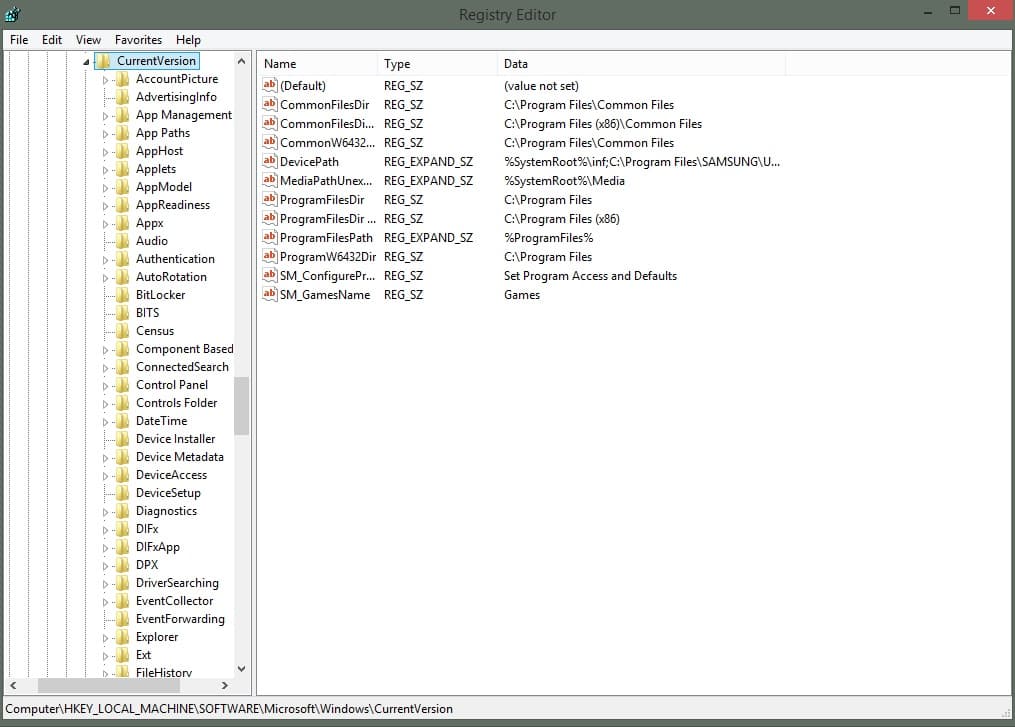
Task: Click the folder icon of Device Installer
Action: click(122, 439)
